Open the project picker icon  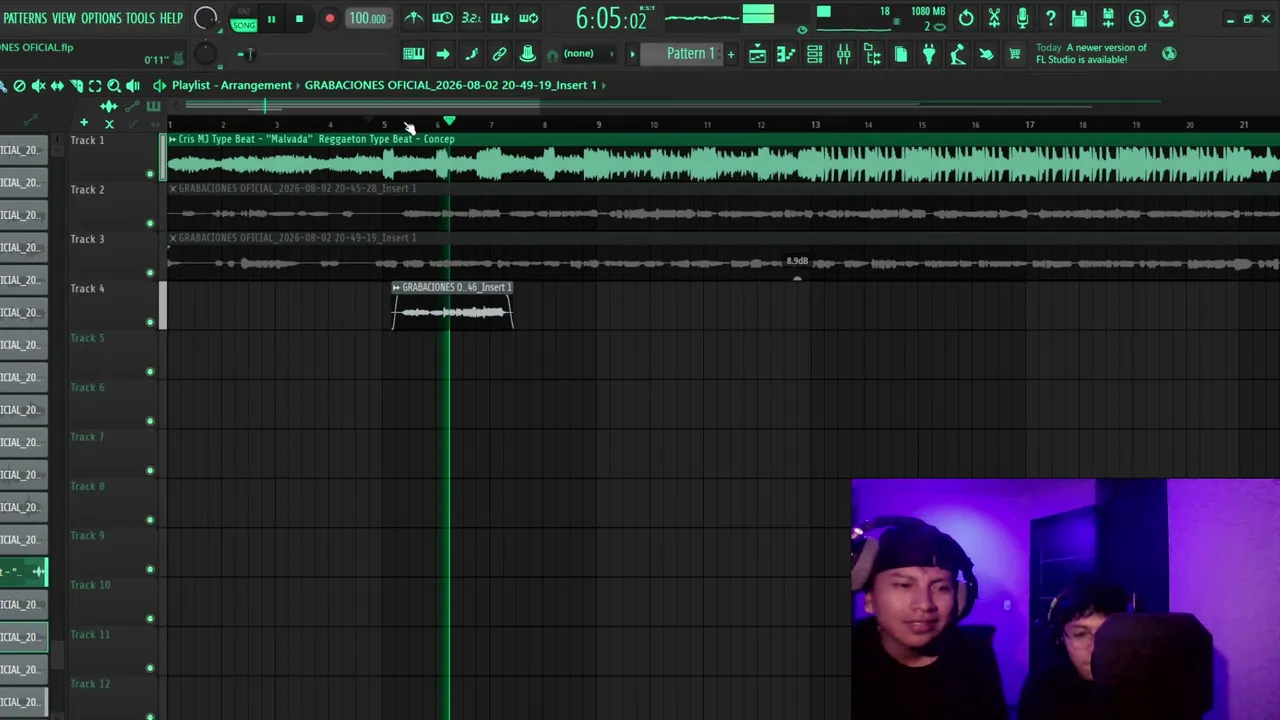click(x=901, y=54)
